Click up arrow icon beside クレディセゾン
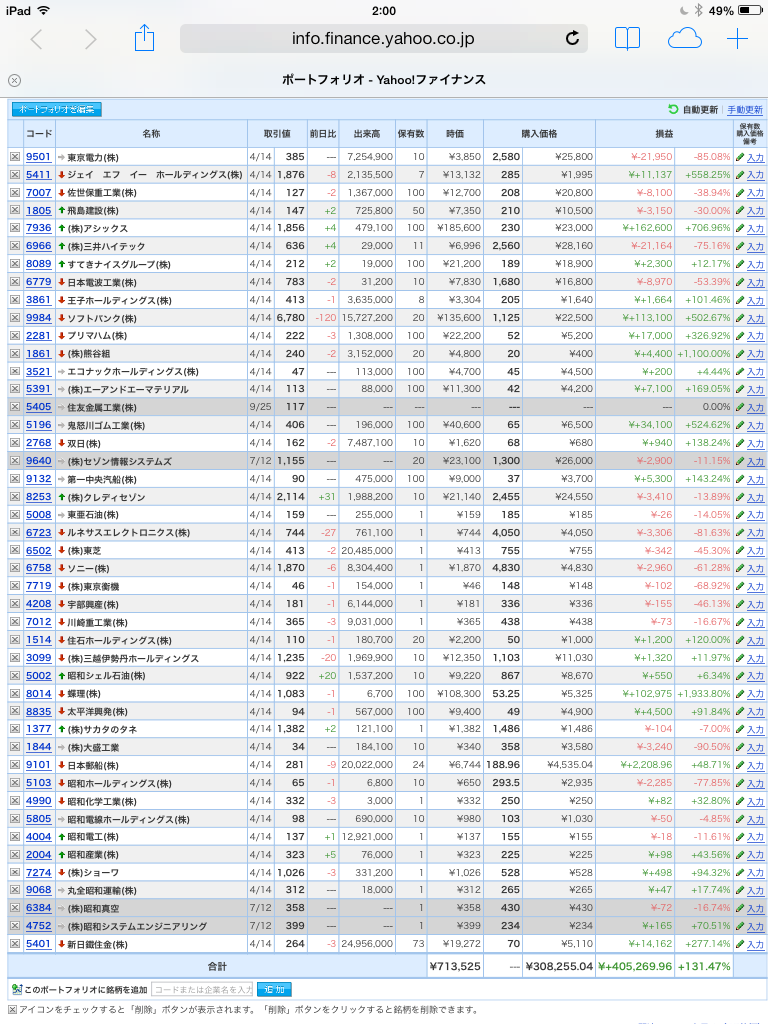Image resolution: width=768 pixels, height=1024 pixels. point(61,497)
